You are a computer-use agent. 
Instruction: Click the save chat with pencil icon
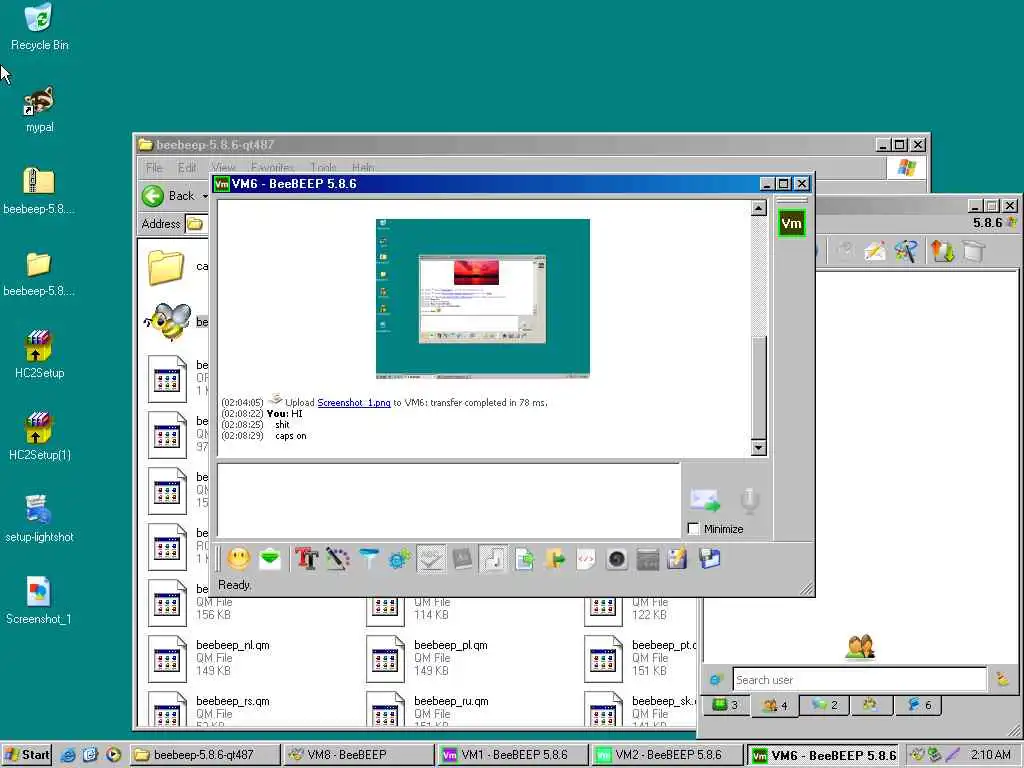pyautogui.click(x=677, y=559)
